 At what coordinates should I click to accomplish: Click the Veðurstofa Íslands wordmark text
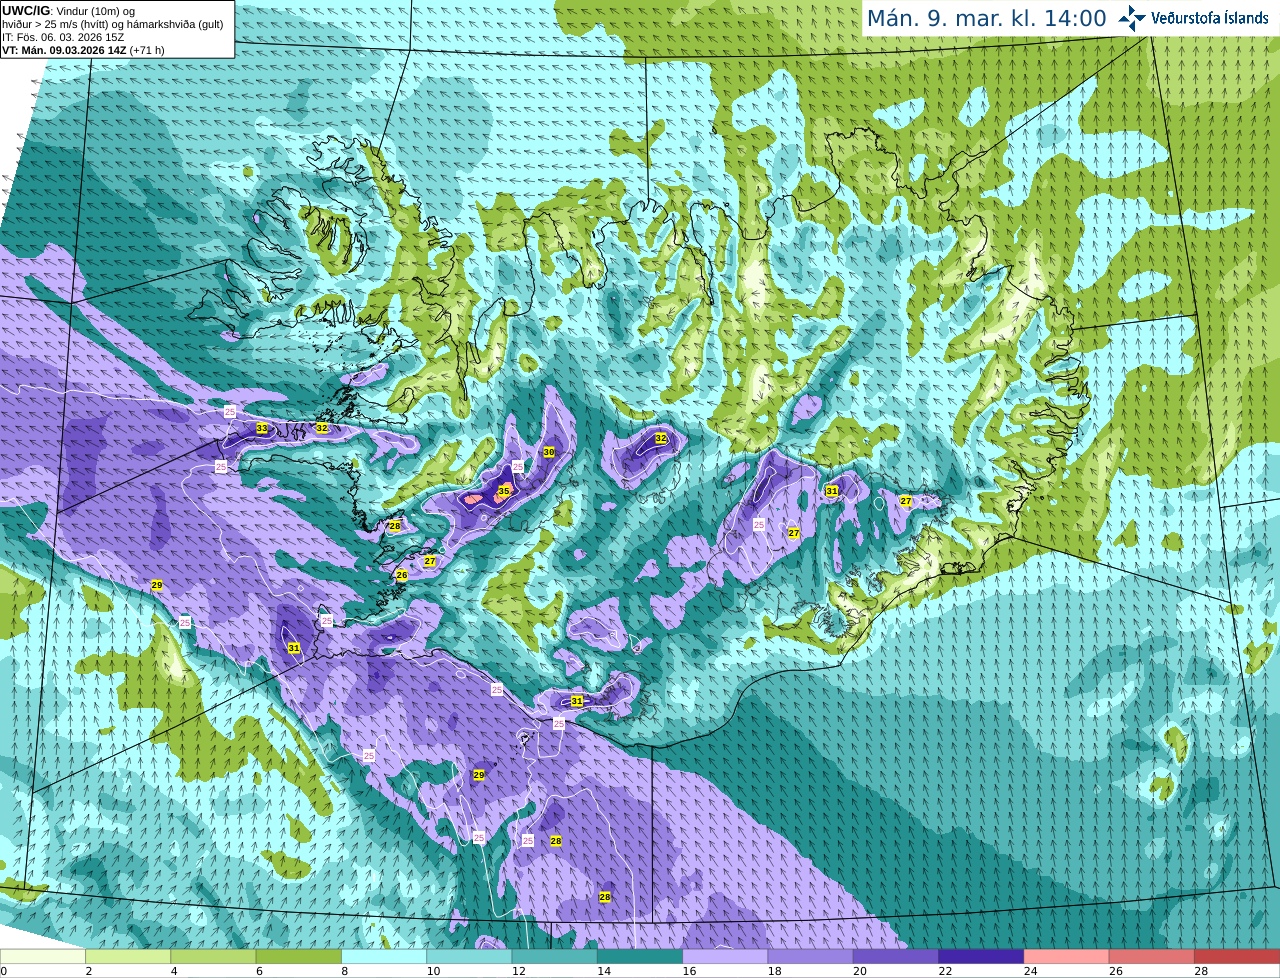point(1210,18)
